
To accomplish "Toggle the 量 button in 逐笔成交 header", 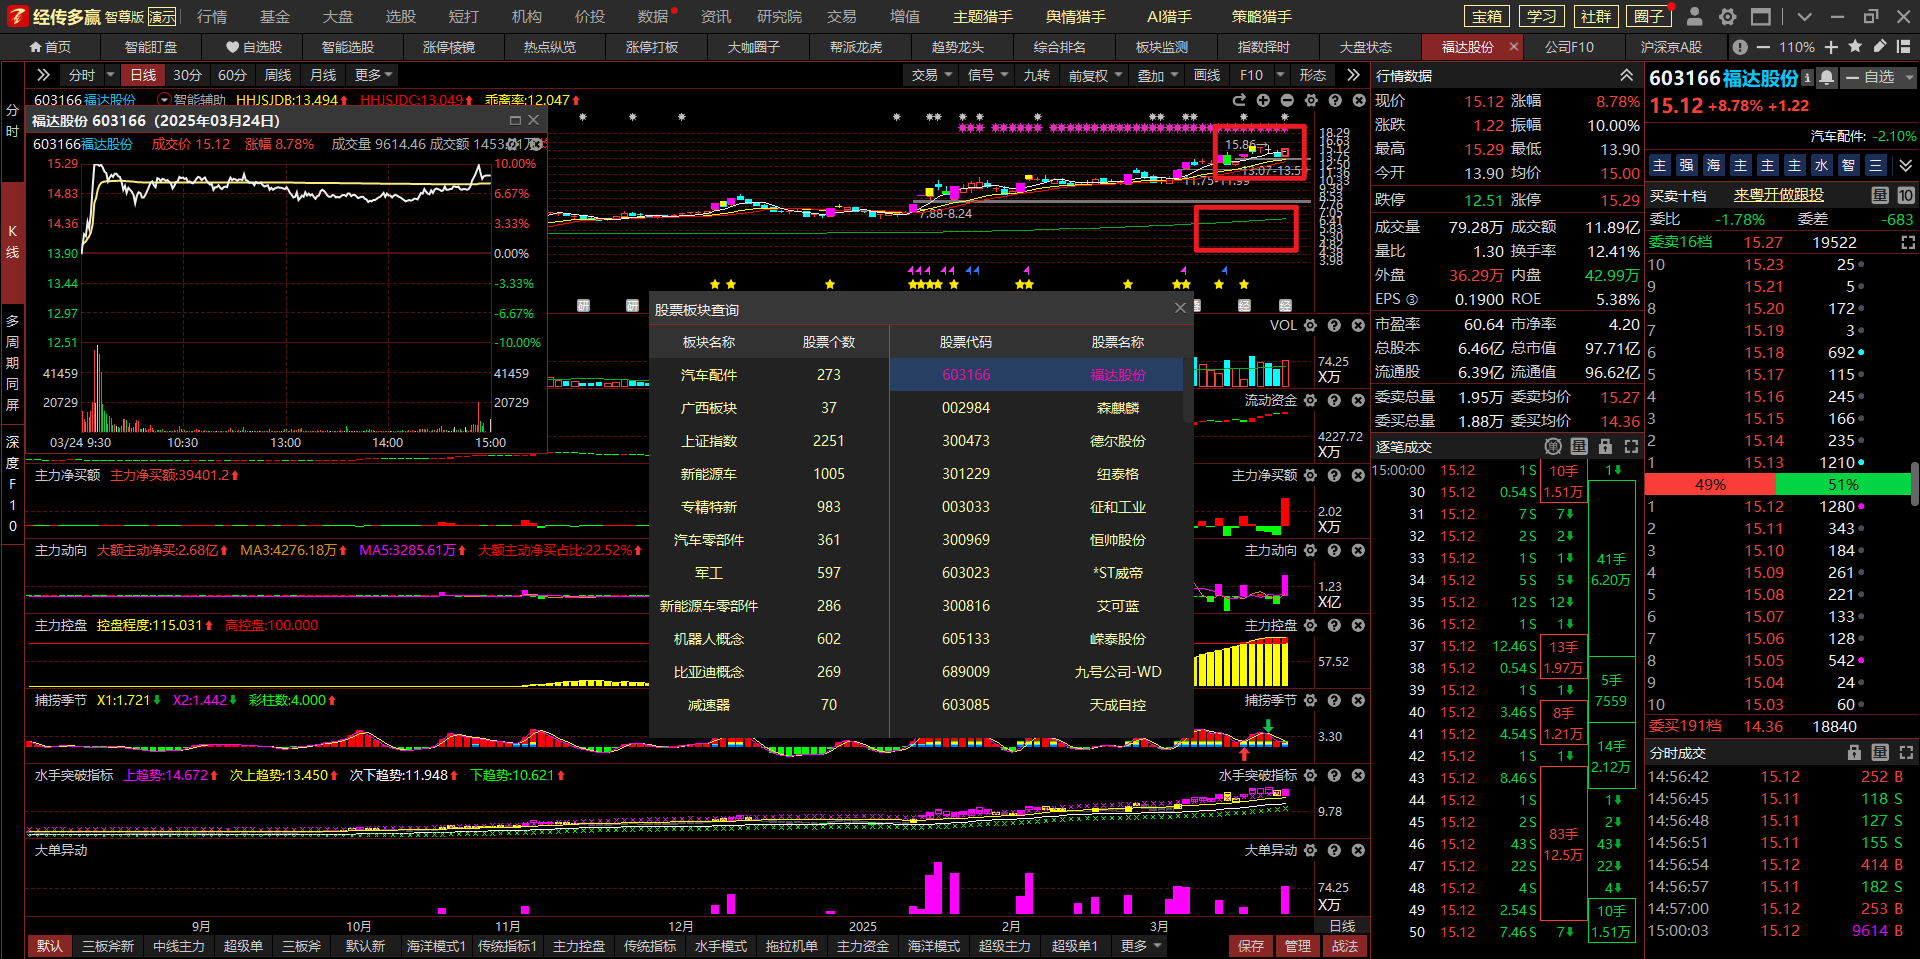I will click(x=1579, y=447).
